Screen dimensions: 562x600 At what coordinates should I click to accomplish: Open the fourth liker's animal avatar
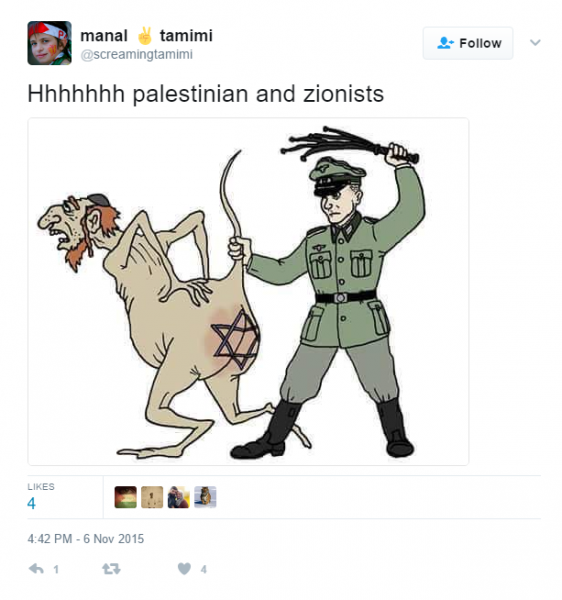point(205,497)
